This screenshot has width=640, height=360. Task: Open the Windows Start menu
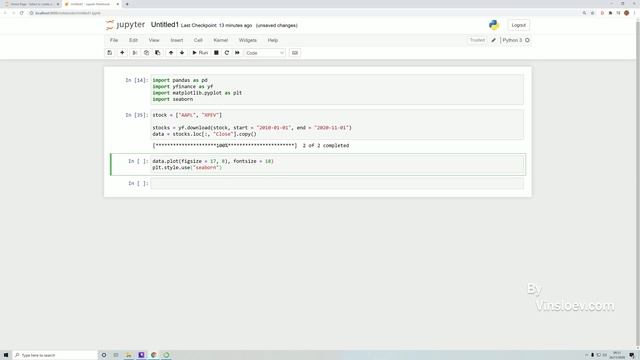click(6, 355)
